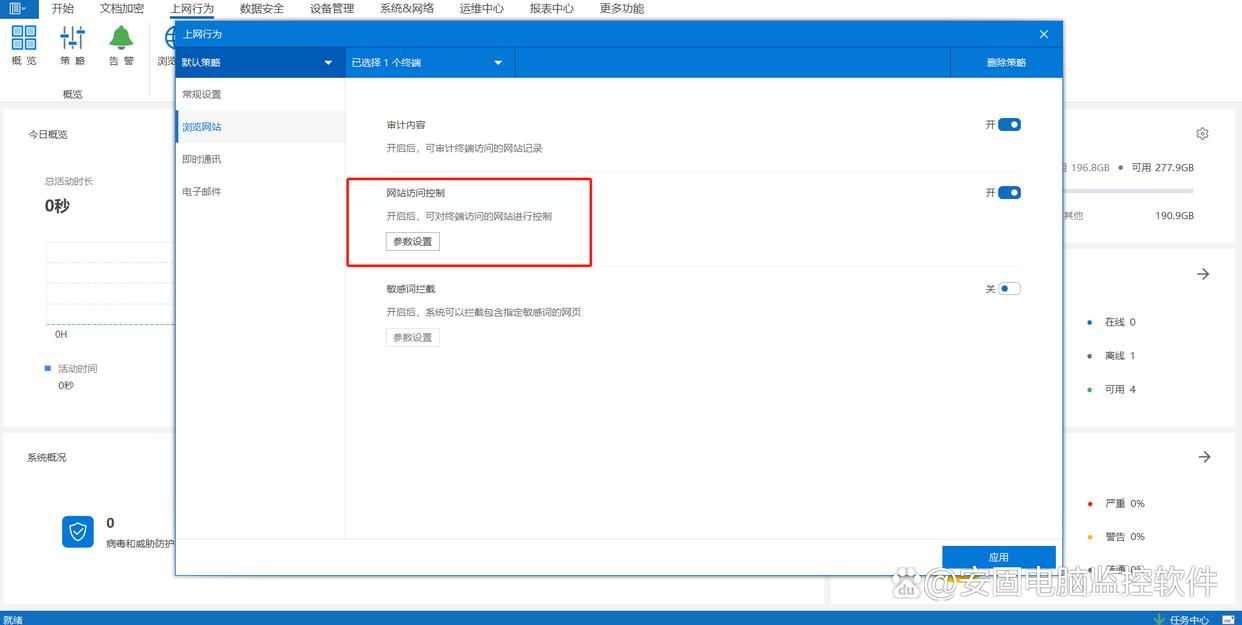Click the arrow in alert severity panel
Viewport: 1242px width, 625px height.
[x=1204, y=457]
